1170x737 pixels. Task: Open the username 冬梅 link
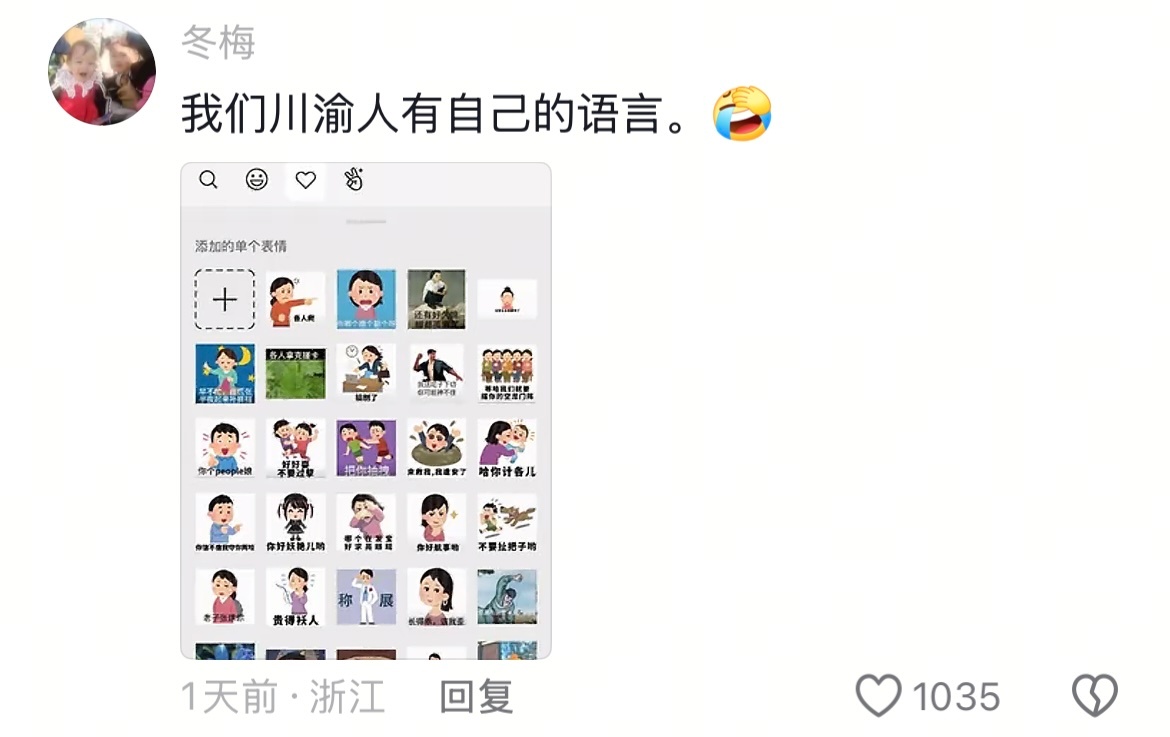point(219,42)
